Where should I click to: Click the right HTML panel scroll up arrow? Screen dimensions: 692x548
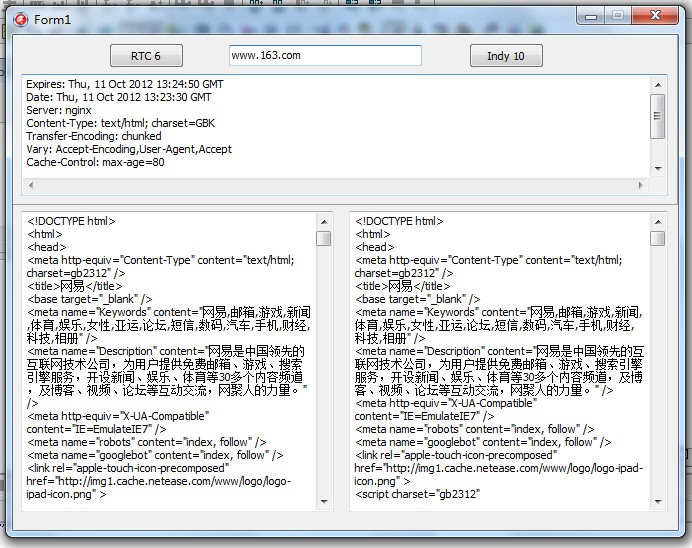coord(658,222)
